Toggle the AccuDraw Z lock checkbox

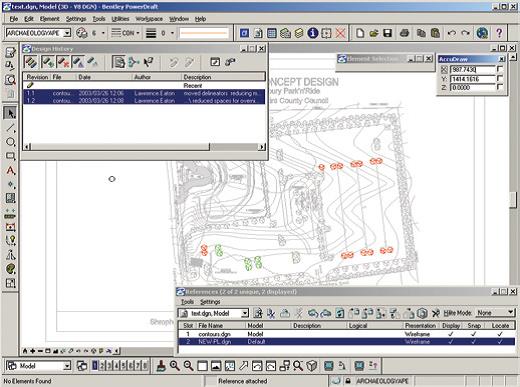500,87
